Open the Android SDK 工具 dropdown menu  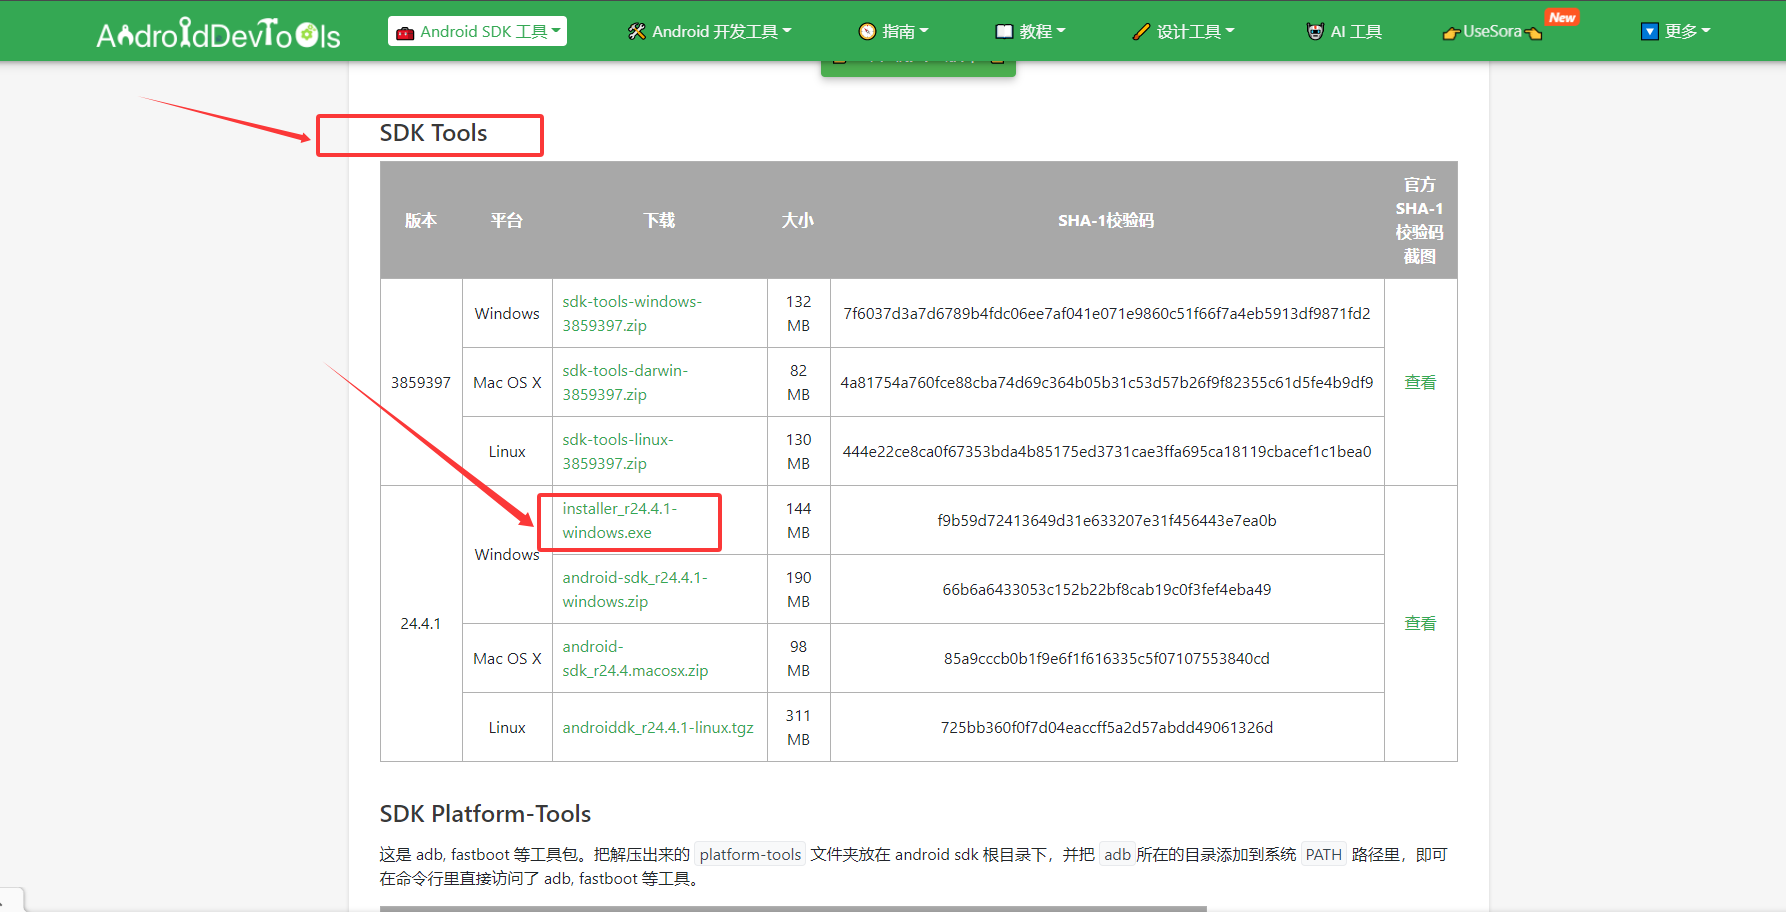477,31
